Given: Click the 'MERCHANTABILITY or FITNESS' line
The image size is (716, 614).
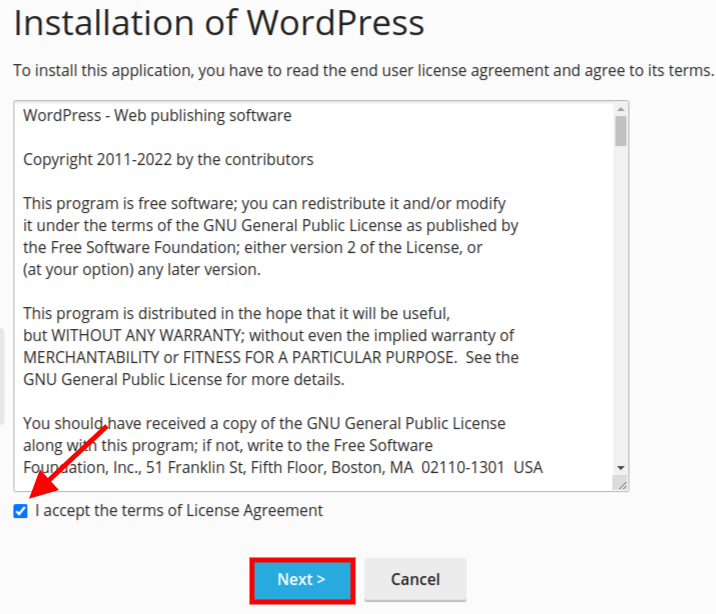Looking at the screenshot, I should click(271, 357).
